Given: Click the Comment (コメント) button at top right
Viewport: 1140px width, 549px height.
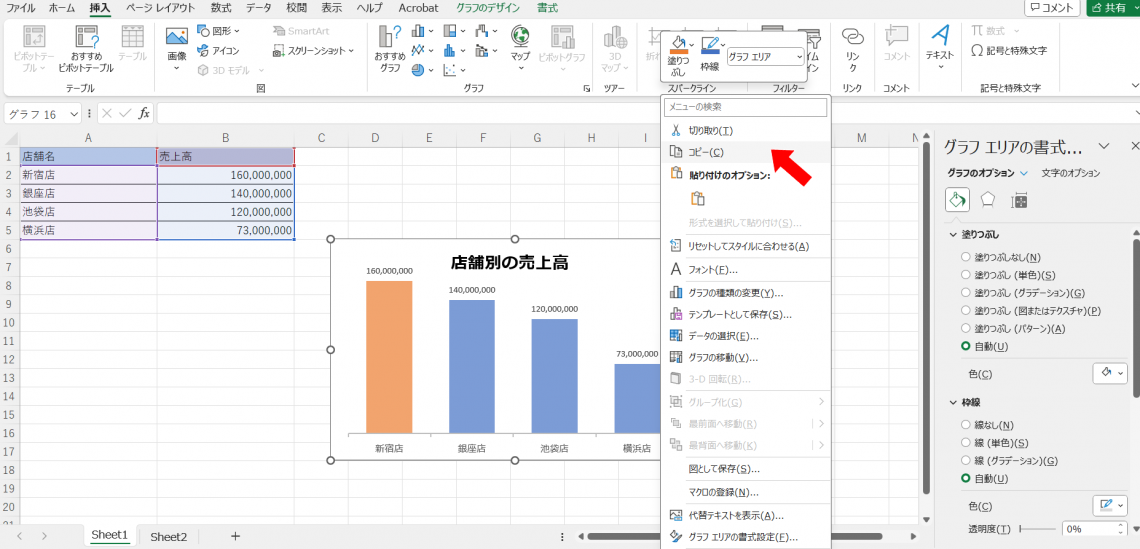Looking at the screenshot, I should [x=1052, y=8].
